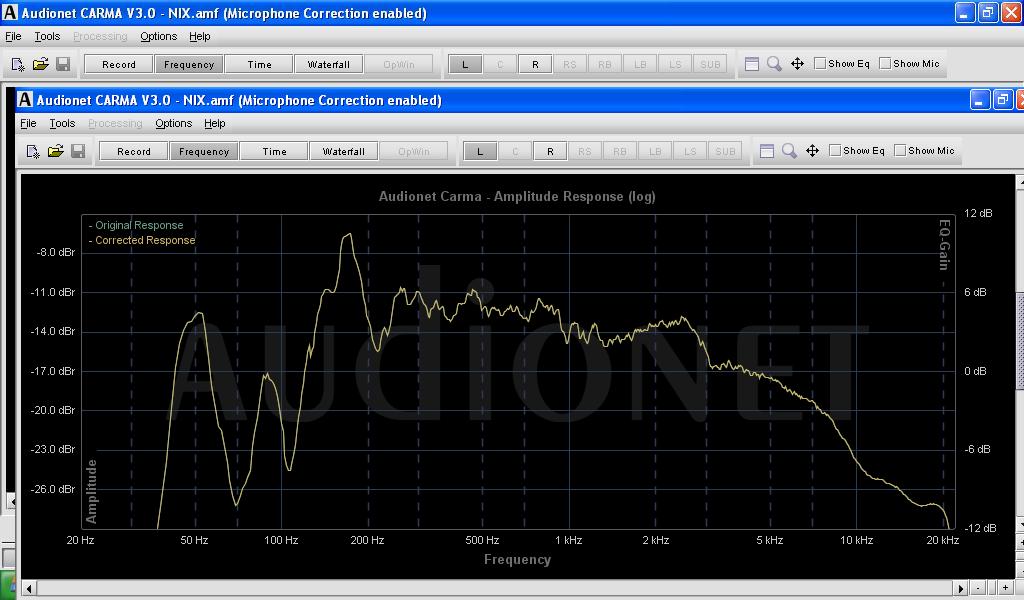Image resolution: width=1024 pixels, height=600 pixels.
Task: Select Frequency view in back window
Action: tap(189, 64)
